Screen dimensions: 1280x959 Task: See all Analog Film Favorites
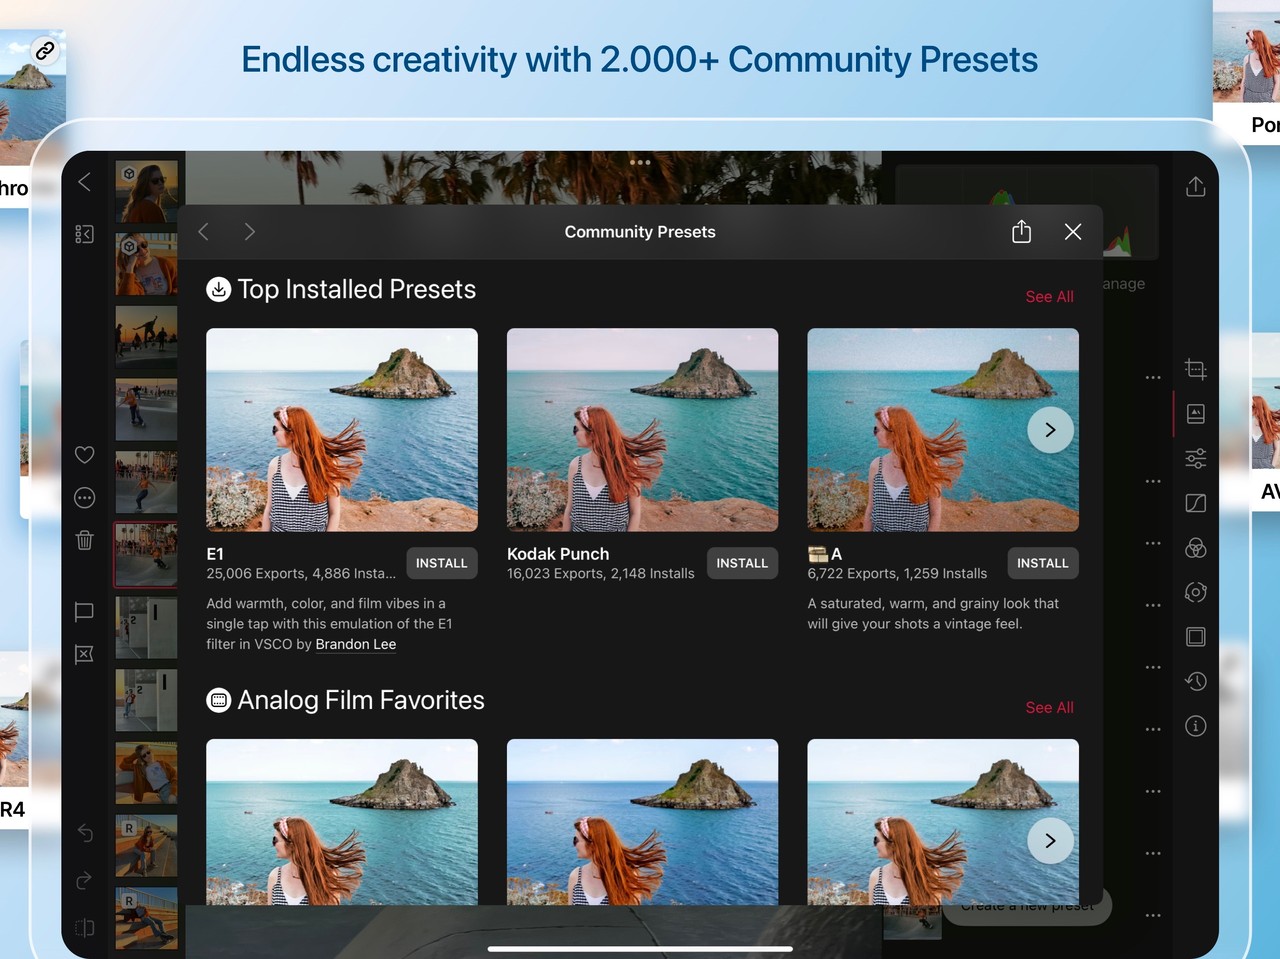[x=1049, y=708]
